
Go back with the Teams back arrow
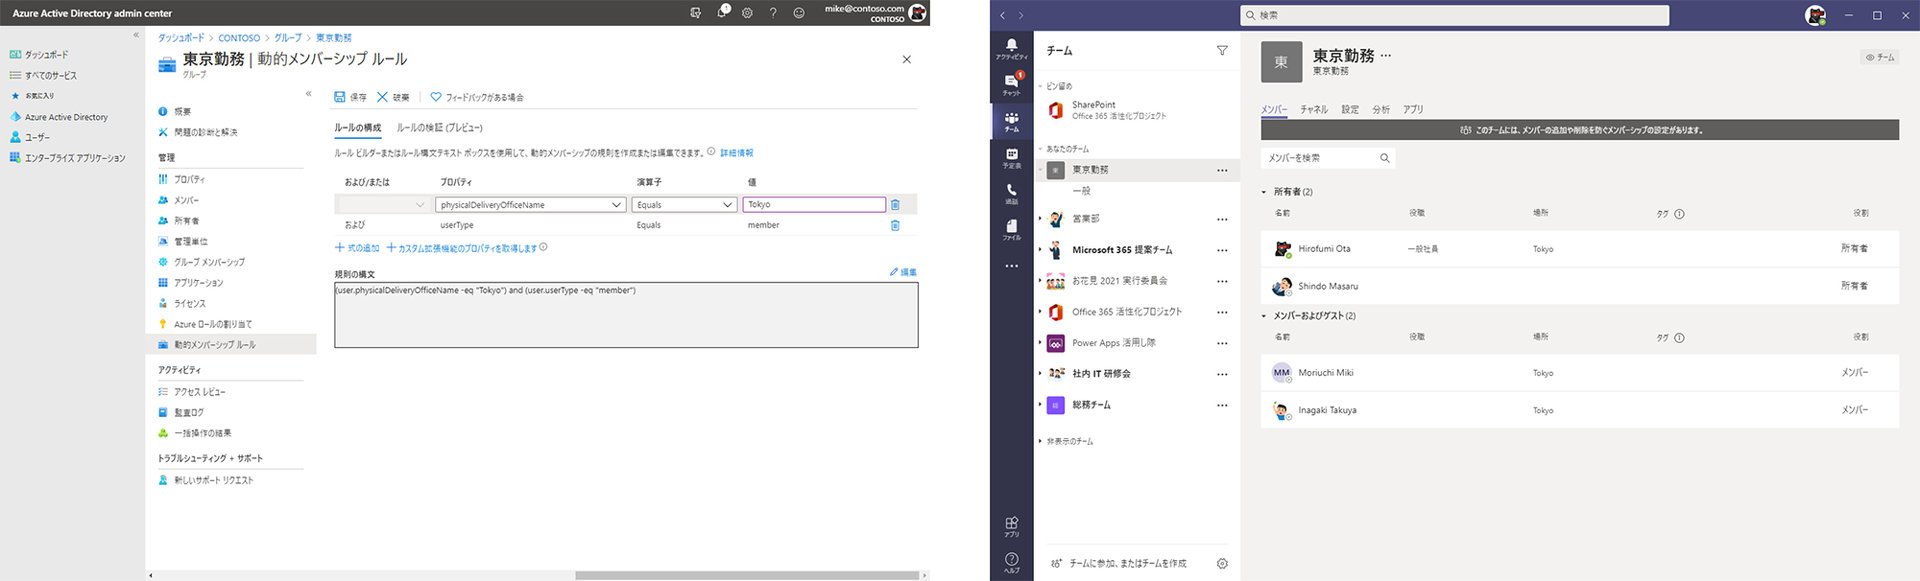point(1003,15)
